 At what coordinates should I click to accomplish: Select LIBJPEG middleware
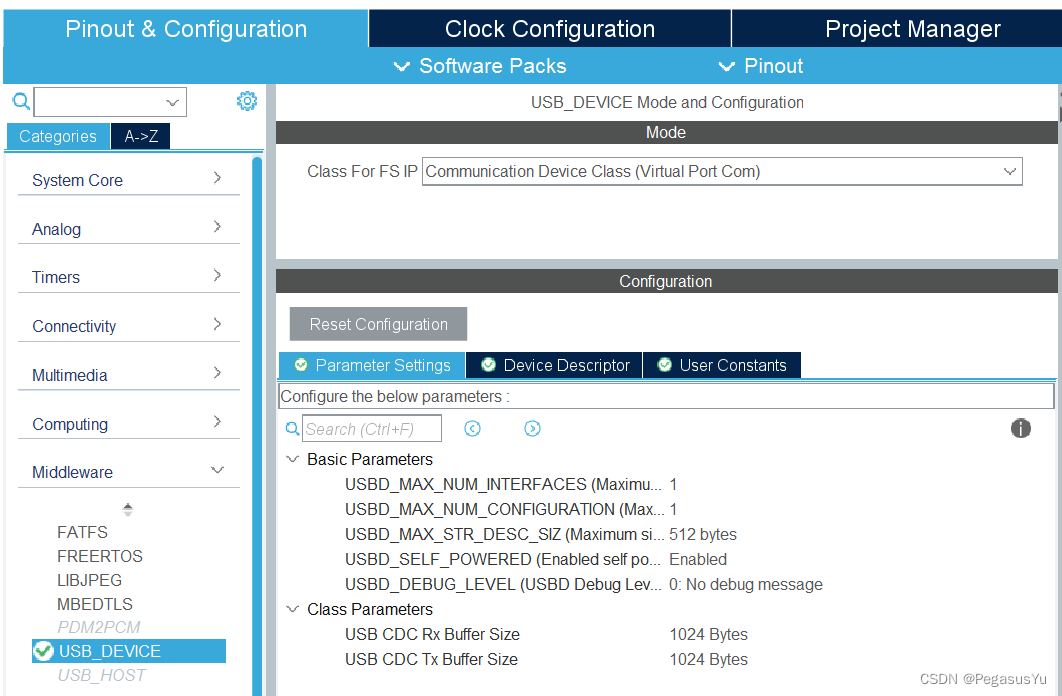(x=89, y=580)
